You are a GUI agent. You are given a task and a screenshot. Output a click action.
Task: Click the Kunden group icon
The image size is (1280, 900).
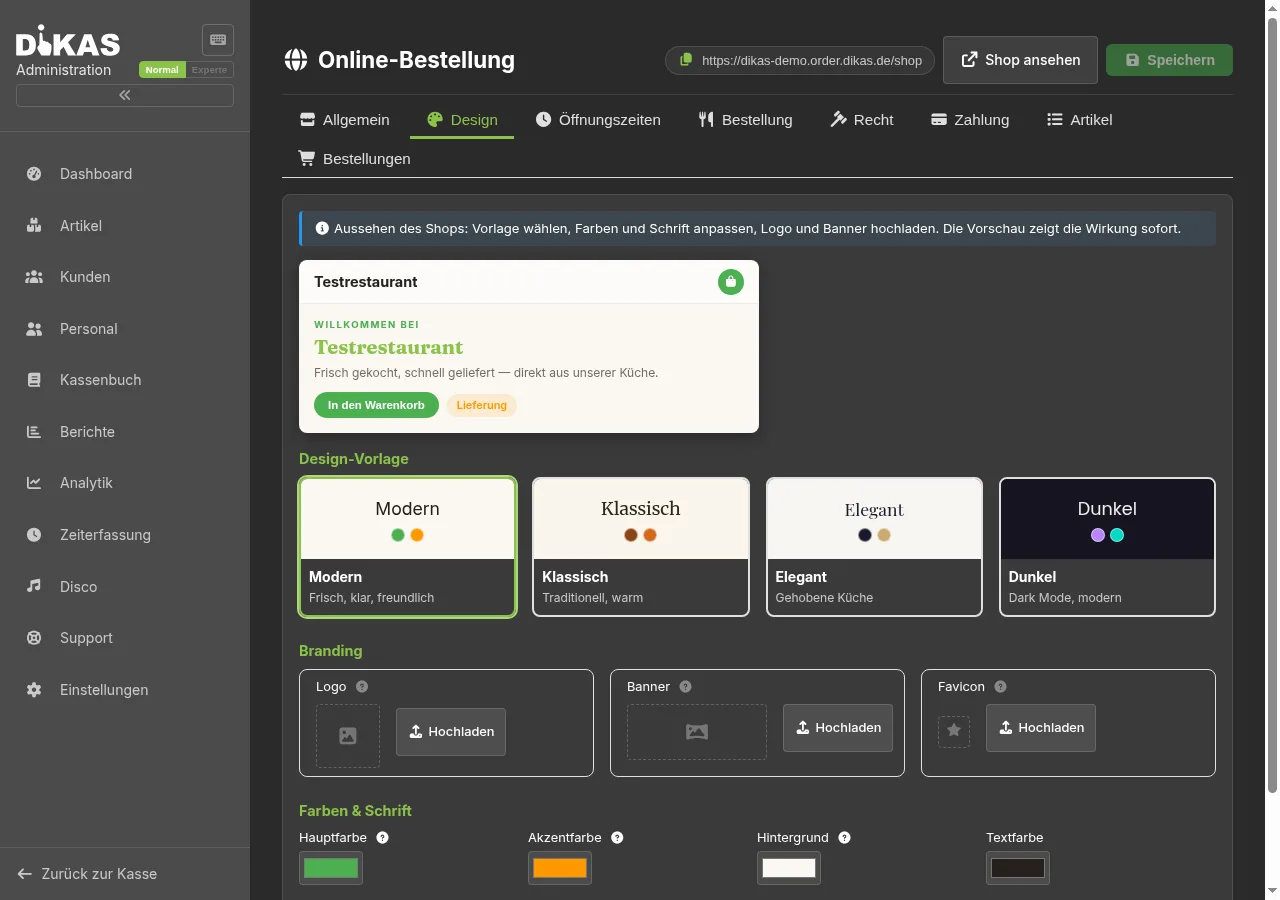[34, 277]
